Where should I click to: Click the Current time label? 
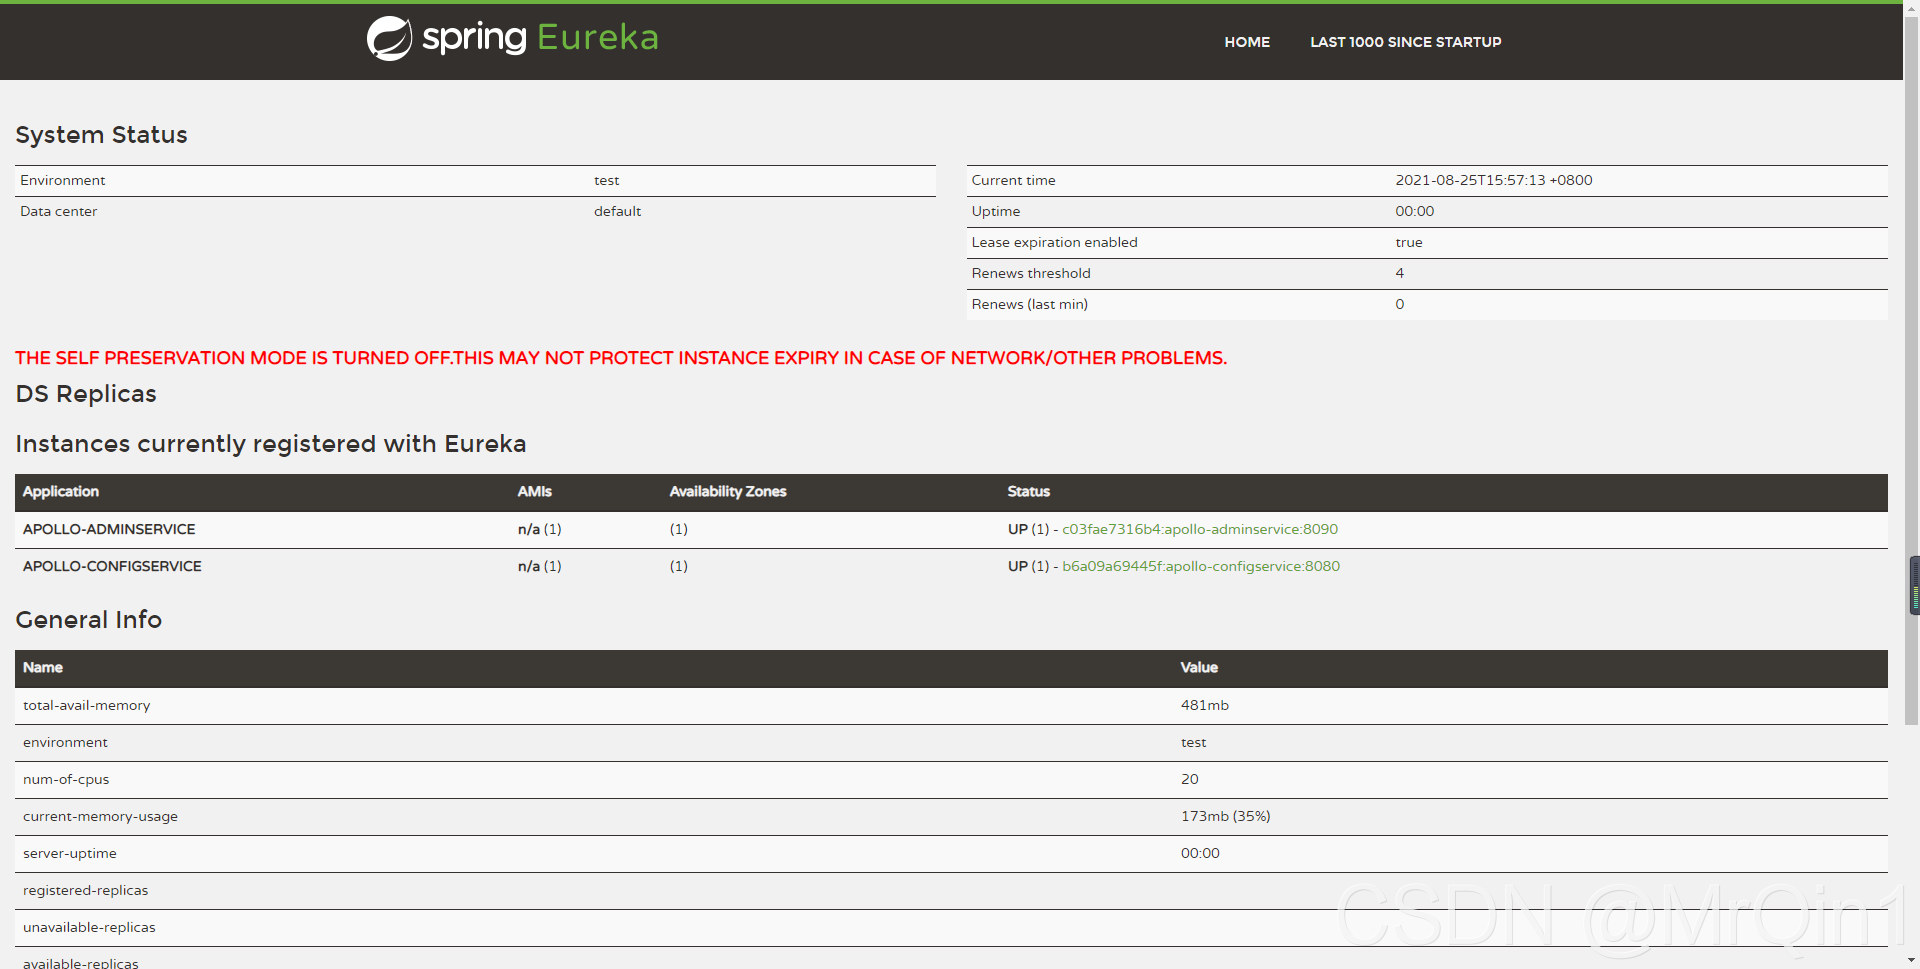pyautogui.click(x=1013, y=180)
